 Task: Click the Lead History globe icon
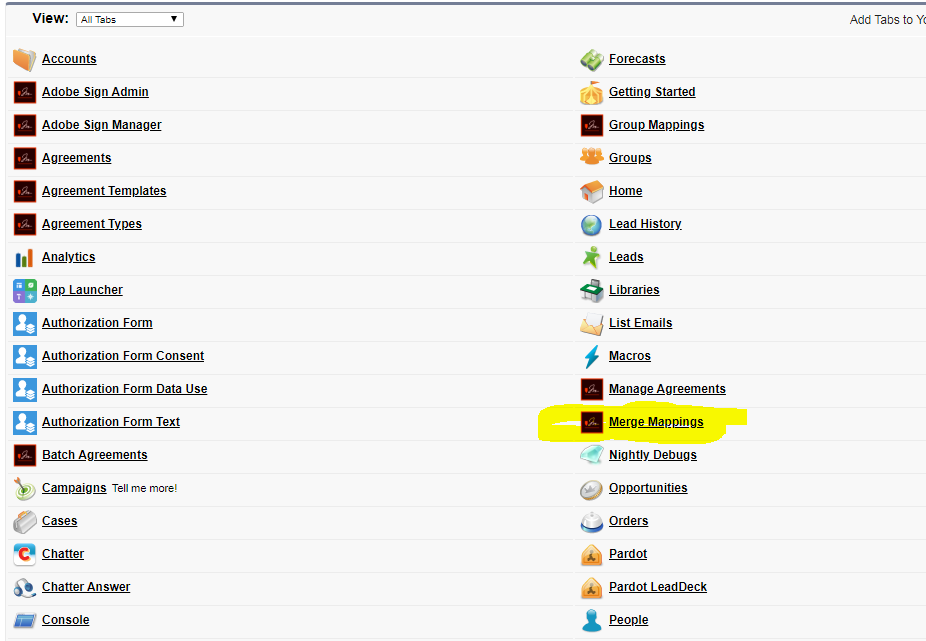pos(591,224)
